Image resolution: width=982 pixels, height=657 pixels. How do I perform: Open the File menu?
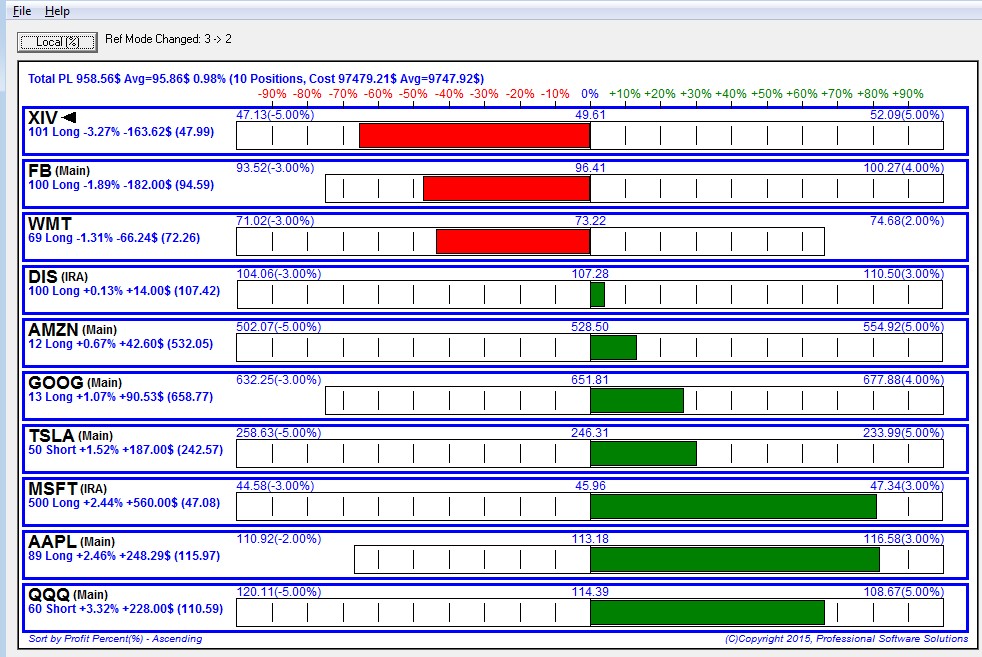(x=22, y=11)
